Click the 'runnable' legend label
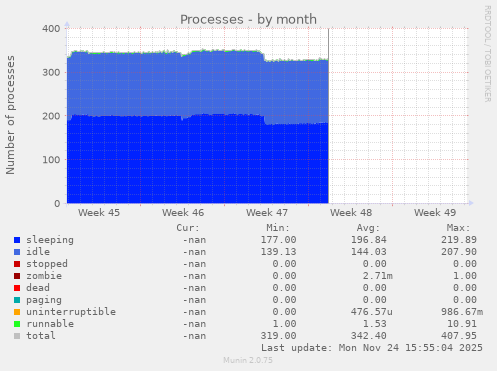 50,324
